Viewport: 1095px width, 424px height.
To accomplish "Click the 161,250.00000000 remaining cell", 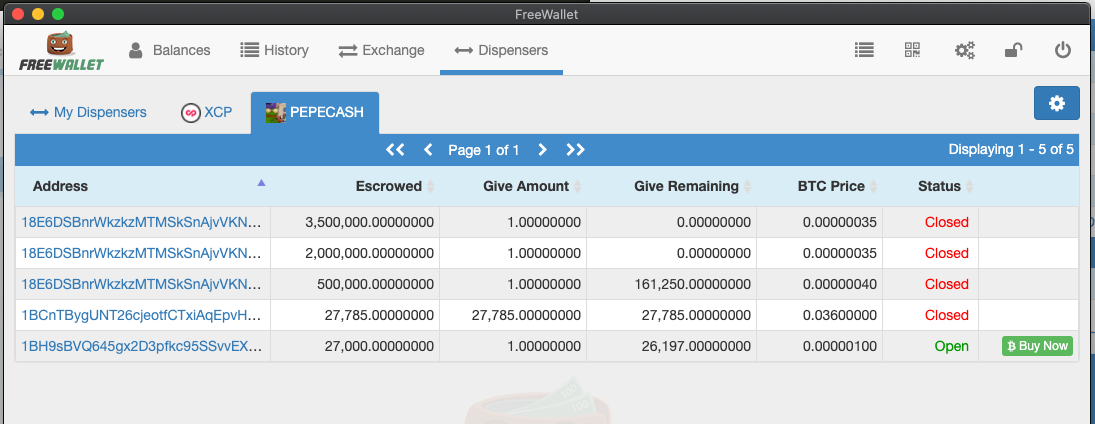I will (672, 284).
